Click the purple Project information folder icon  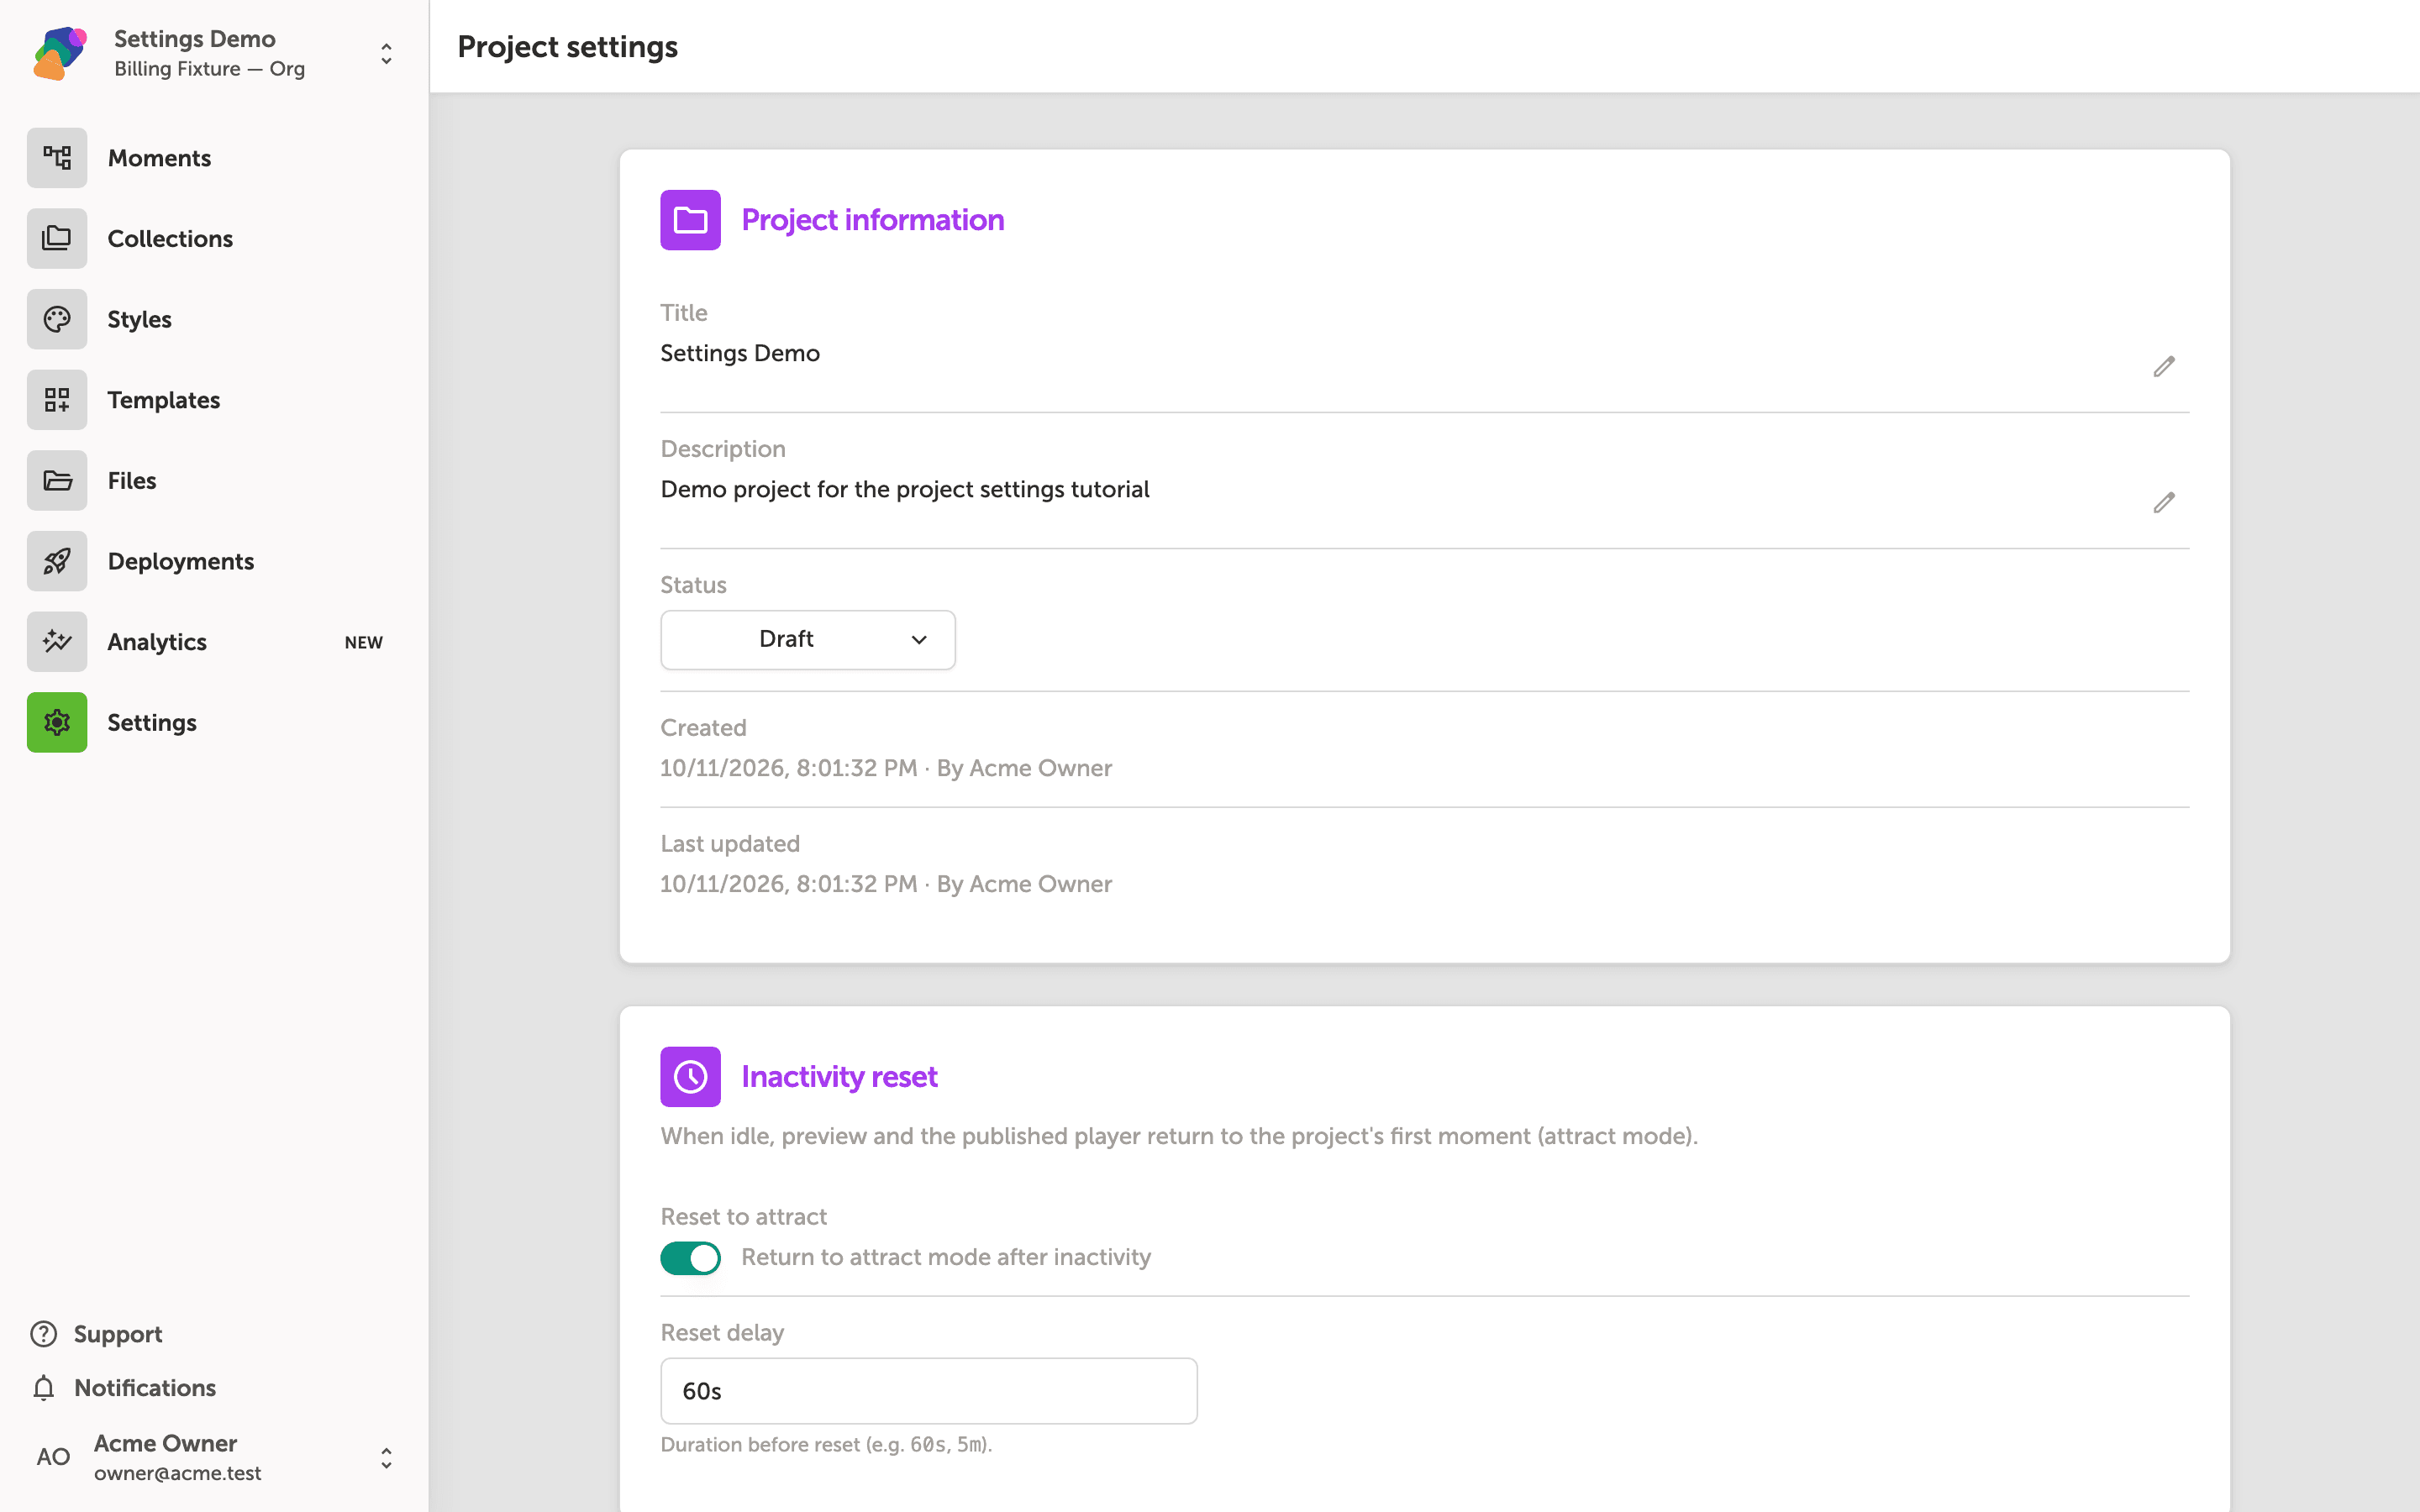tap(690, 220)
